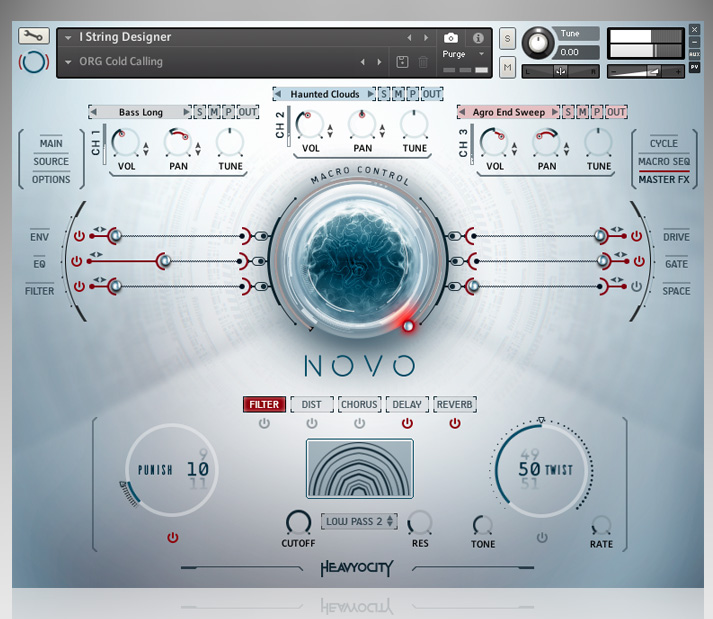Click the save preset floppy icon
The height and width of the screenshot is (619, 713).
point(402,61)
